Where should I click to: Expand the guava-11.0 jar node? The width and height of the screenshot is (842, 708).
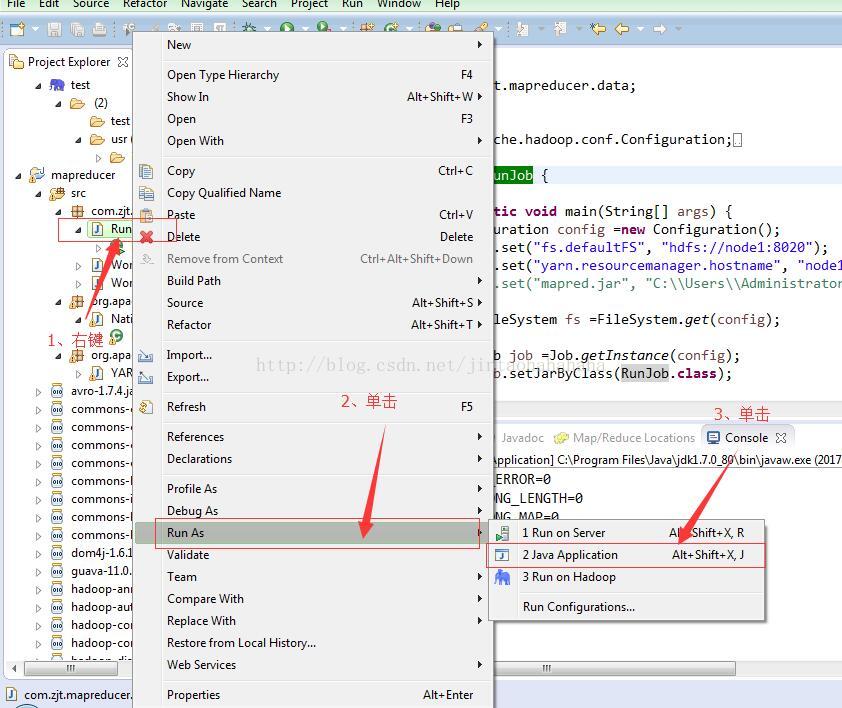tap(38, 572)
